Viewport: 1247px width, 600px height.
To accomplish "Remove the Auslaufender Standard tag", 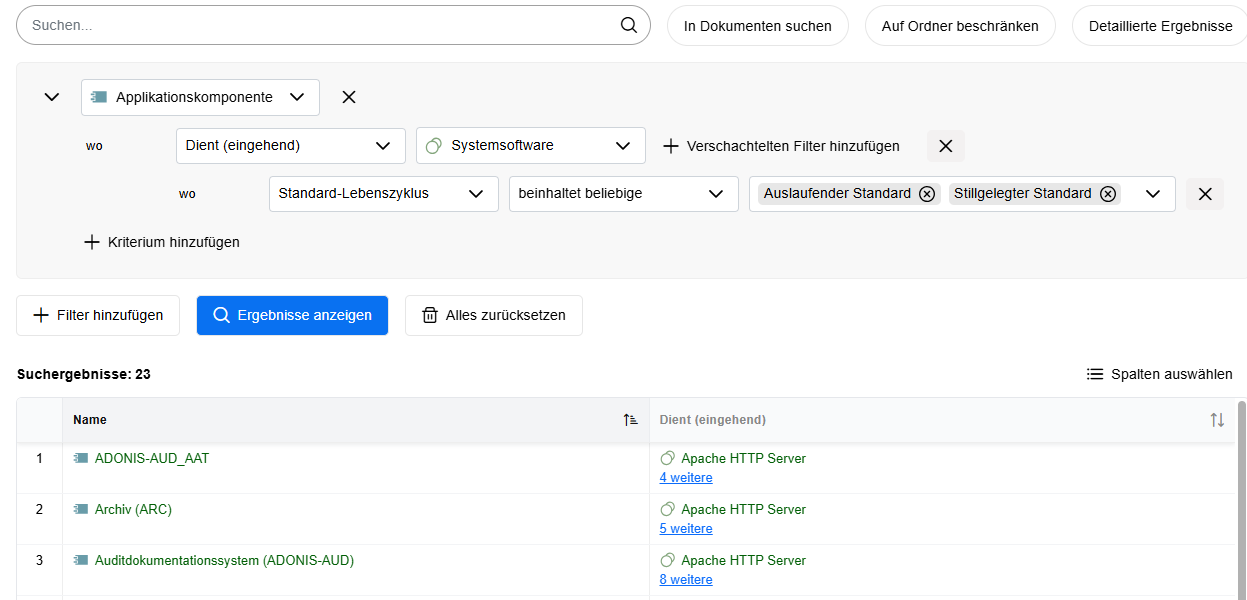I will pyautogui.click(x=927, y=193).
